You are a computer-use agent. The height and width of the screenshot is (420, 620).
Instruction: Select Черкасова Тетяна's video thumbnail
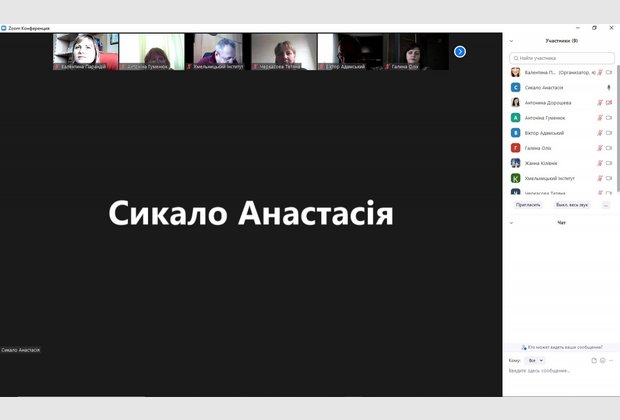(x=284, y=52)
